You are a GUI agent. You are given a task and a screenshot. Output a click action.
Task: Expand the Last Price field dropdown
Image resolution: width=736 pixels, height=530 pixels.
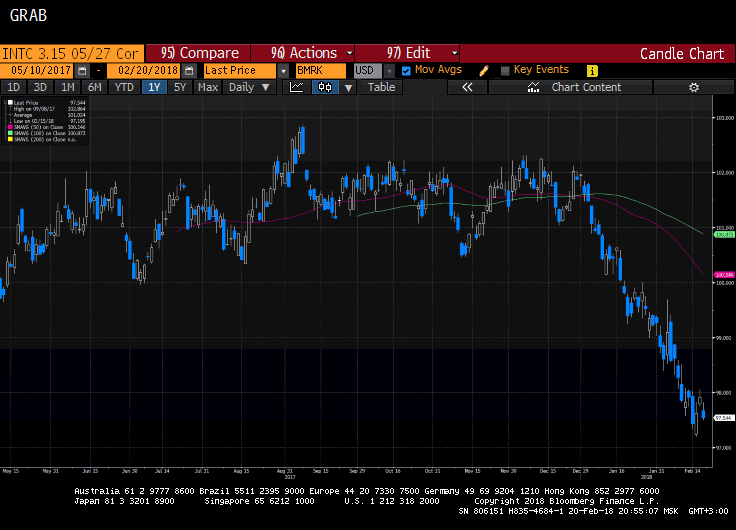283,71
